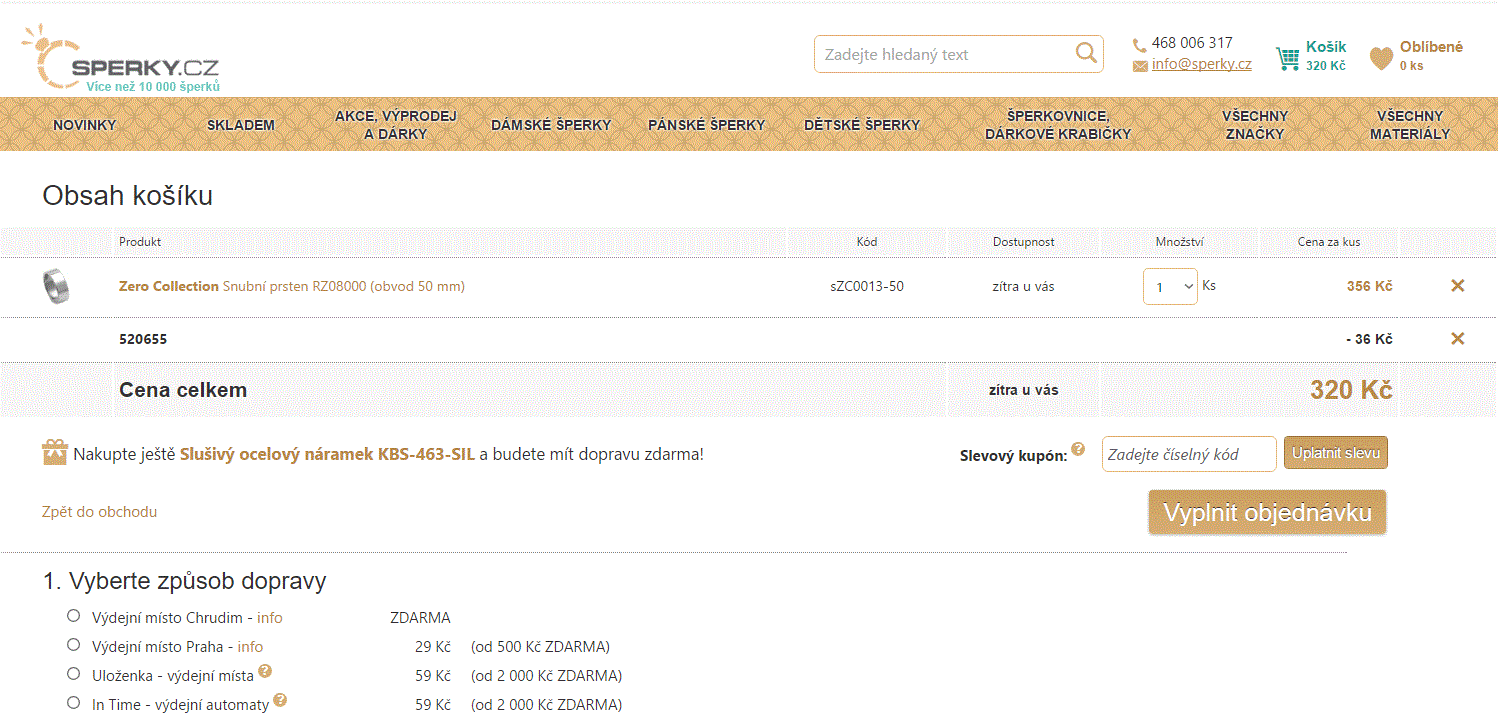
Task: Open the shopping cart icon
Action: (x=1287, y=59)
